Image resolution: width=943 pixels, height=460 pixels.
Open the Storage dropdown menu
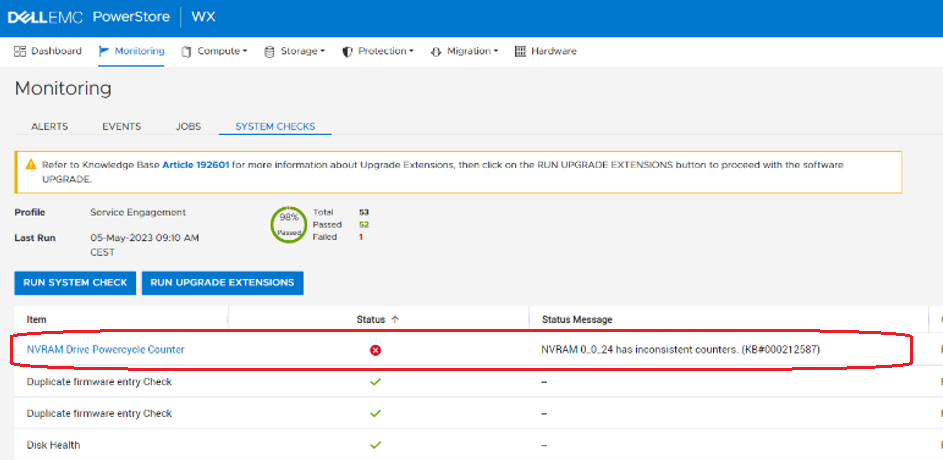coord(295,51)
